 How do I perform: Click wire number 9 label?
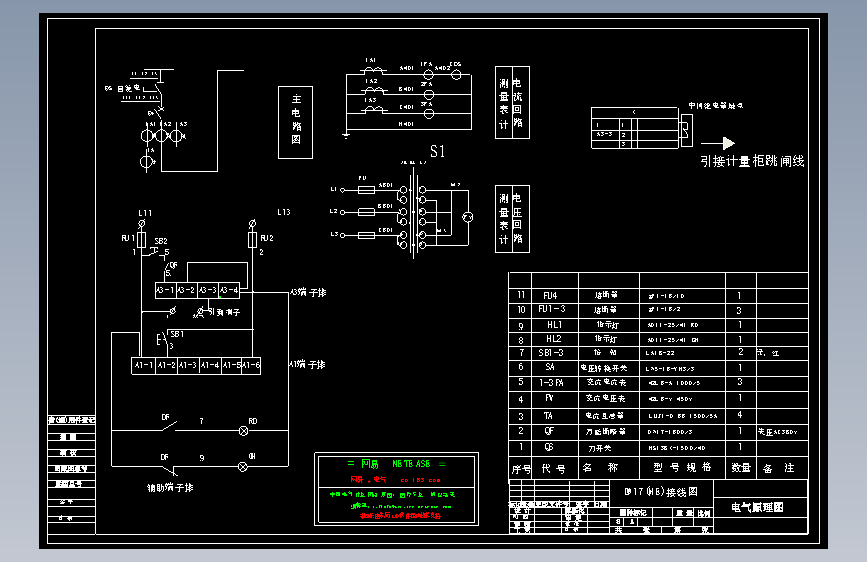tap(202, 458)
